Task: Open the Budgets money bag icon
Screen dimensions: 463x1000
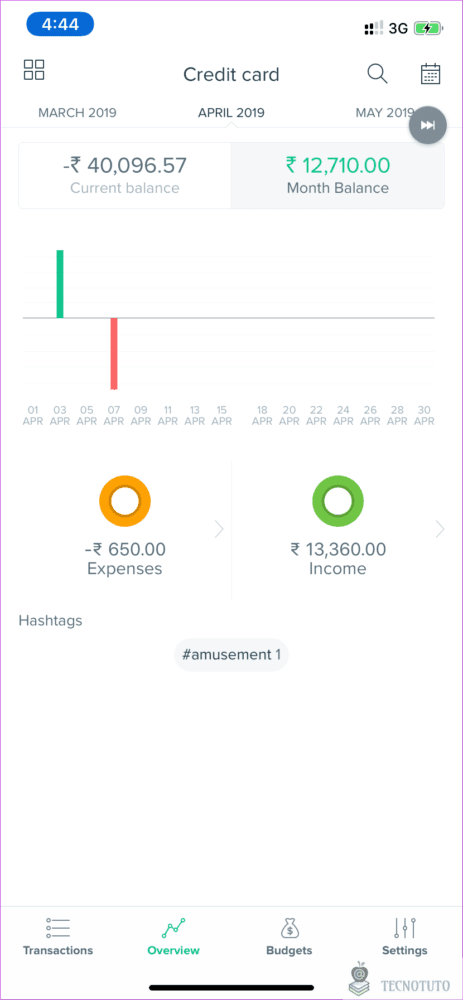Action: click(x=290, y=928)
